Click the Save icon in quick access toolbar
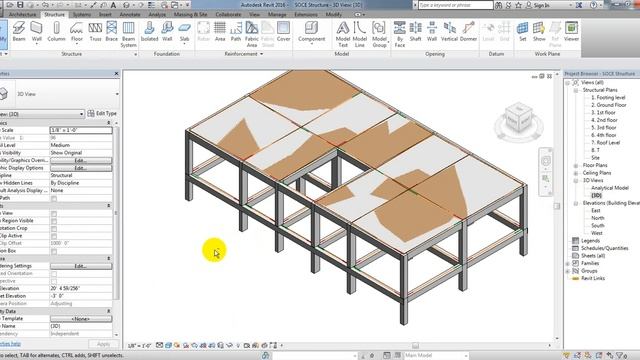The image size is (640, 360). click(20, 5)
